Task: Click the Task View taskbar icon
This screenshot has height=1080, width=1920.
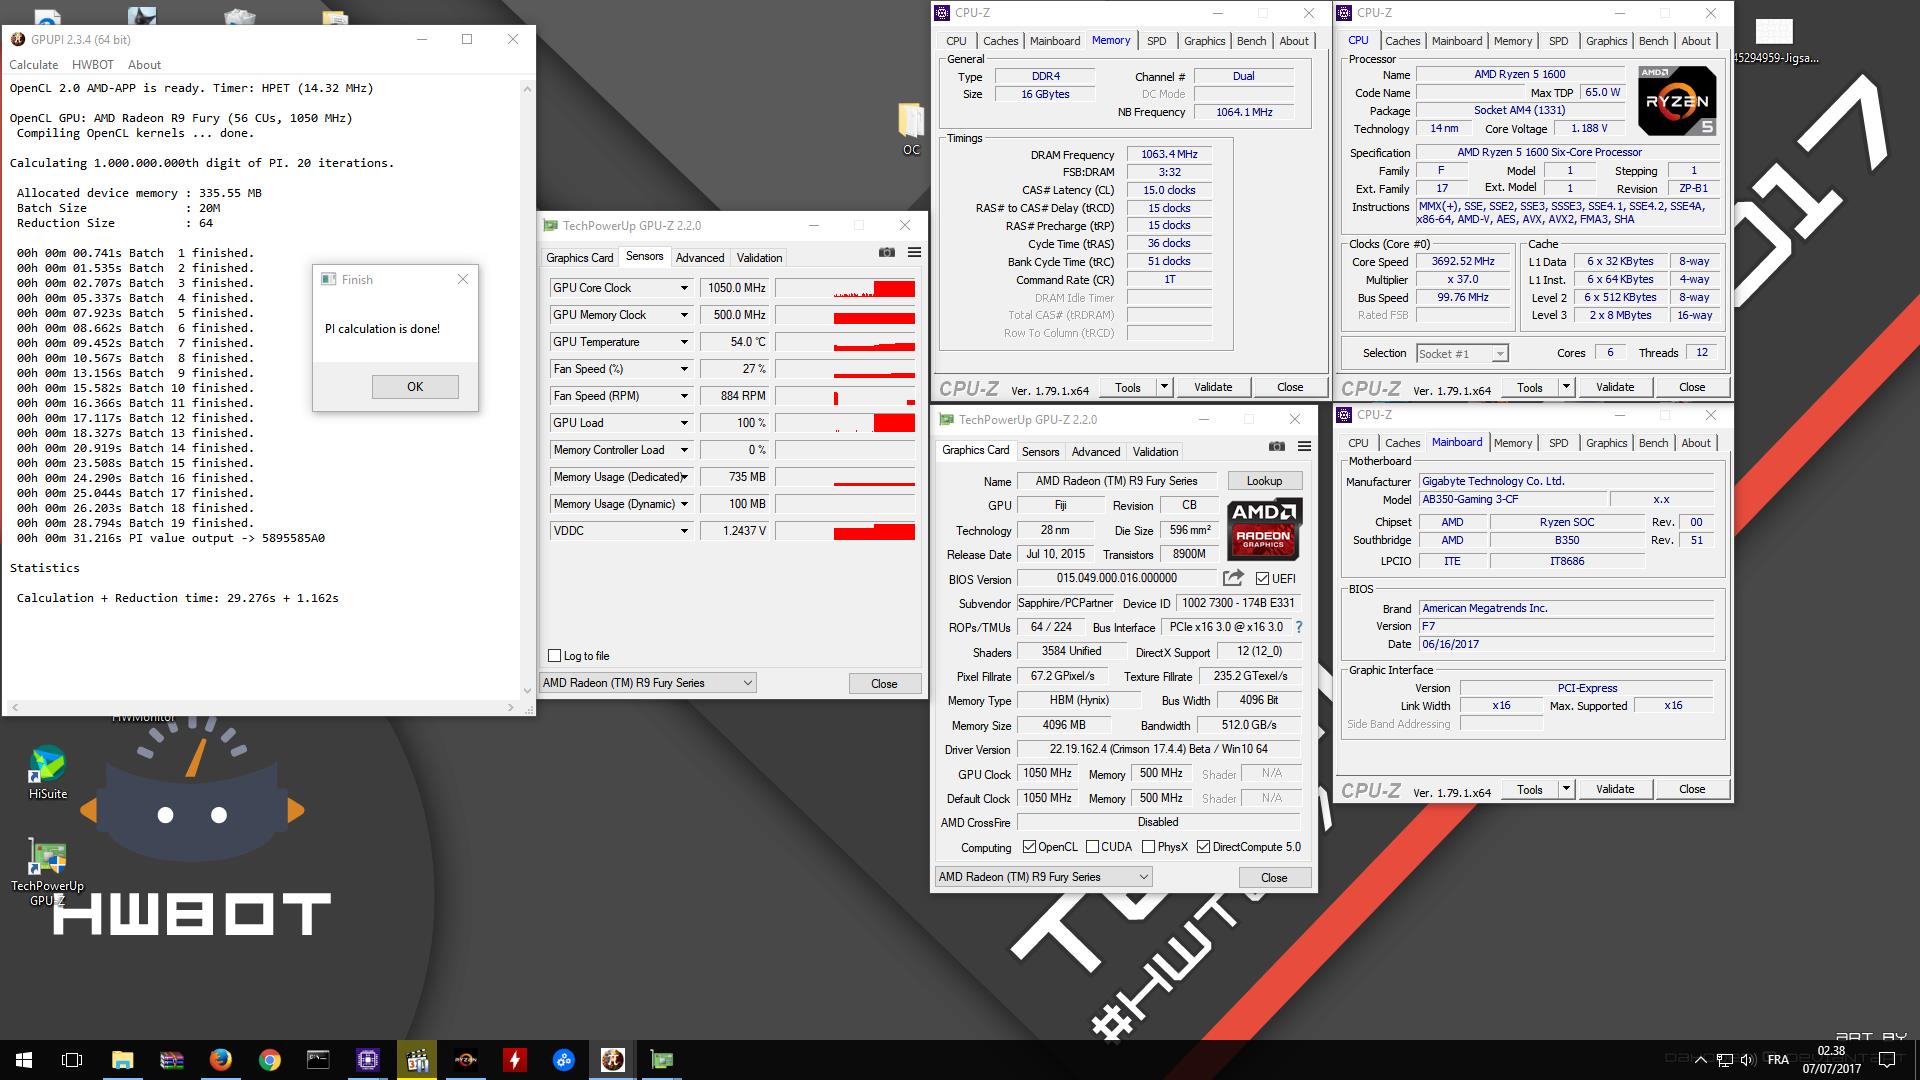Action: [72, 1060]
